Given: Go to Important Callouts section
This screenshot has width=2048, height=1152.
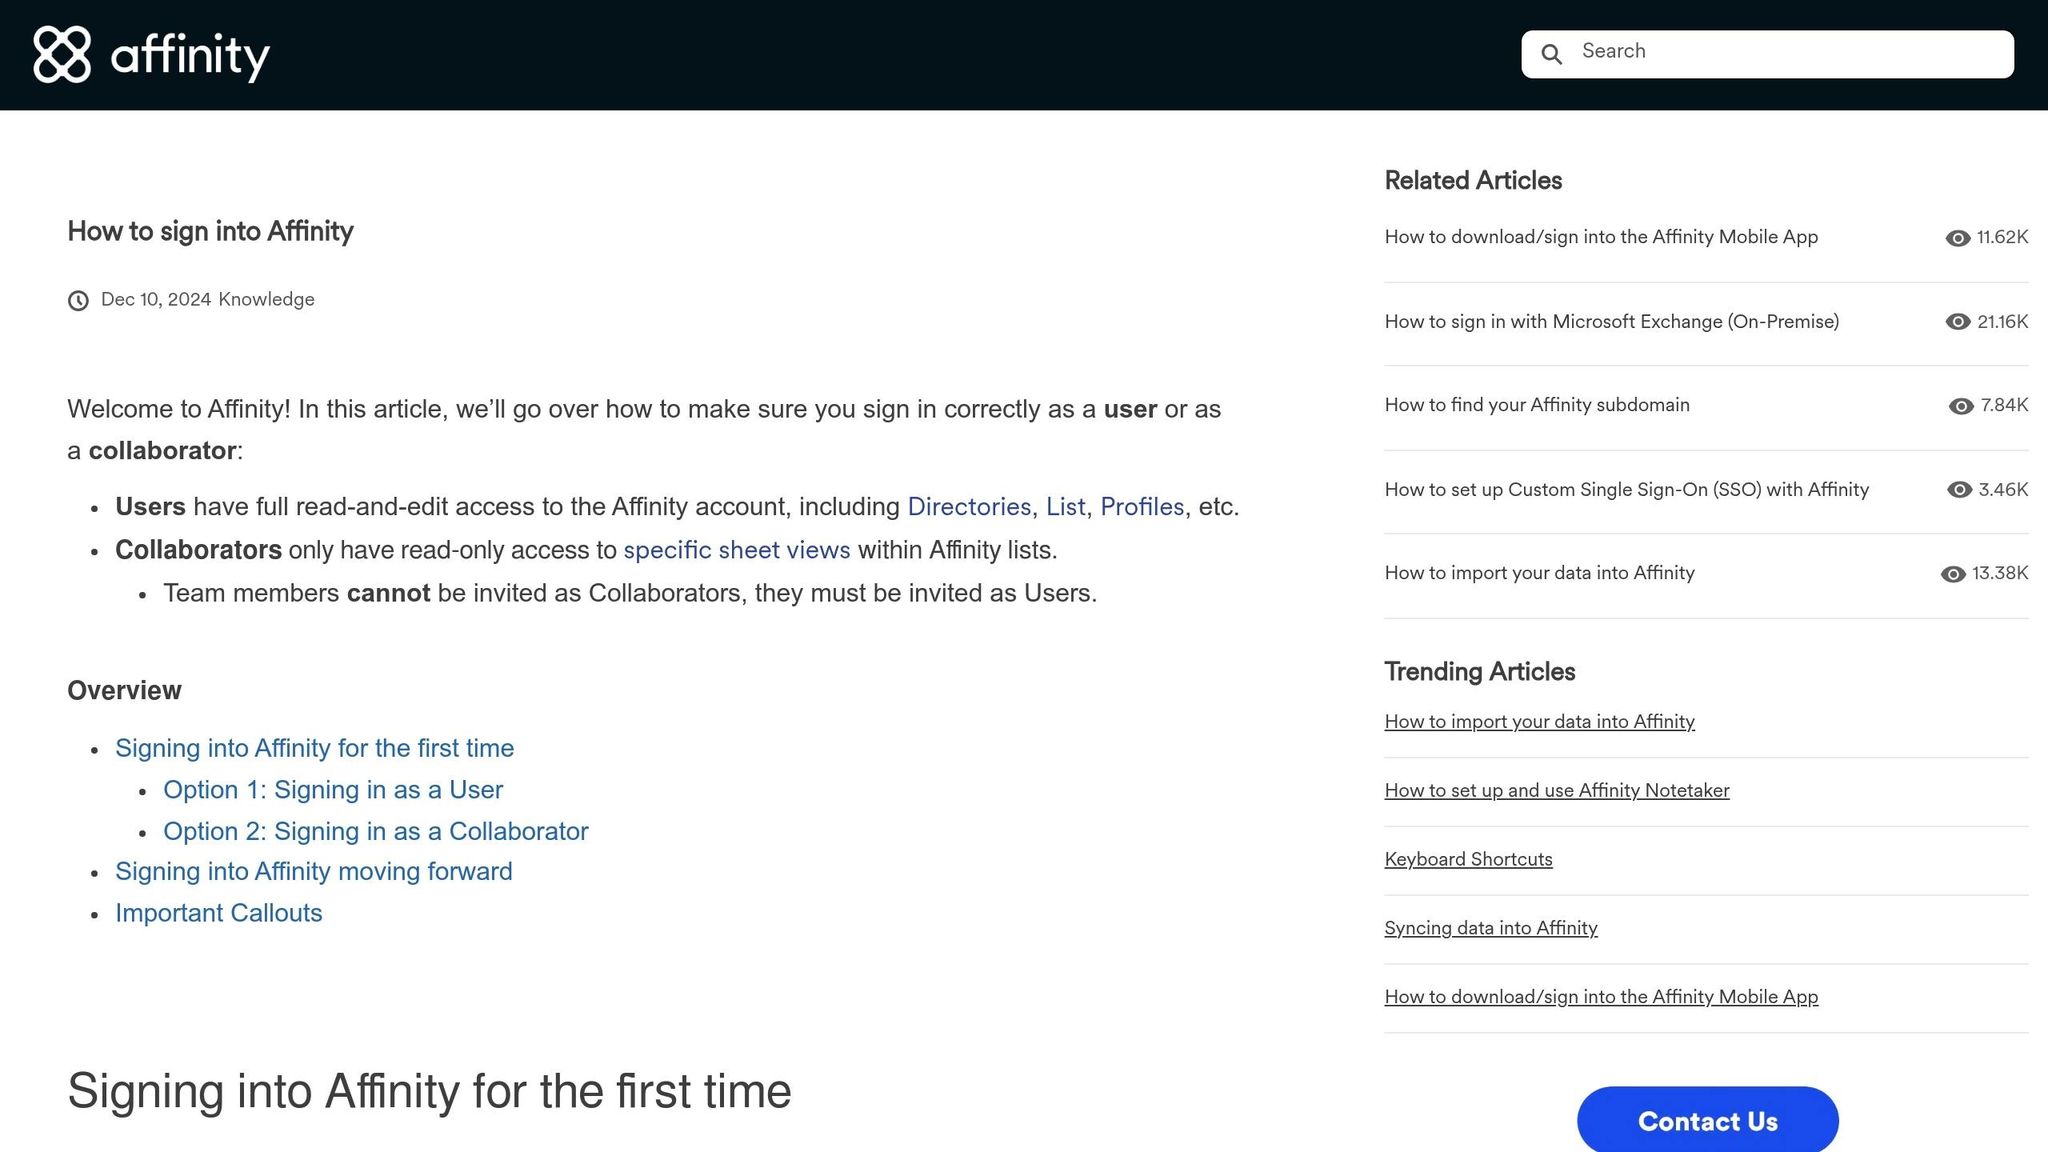Looking at the screenshot, I should coord(218,913).
